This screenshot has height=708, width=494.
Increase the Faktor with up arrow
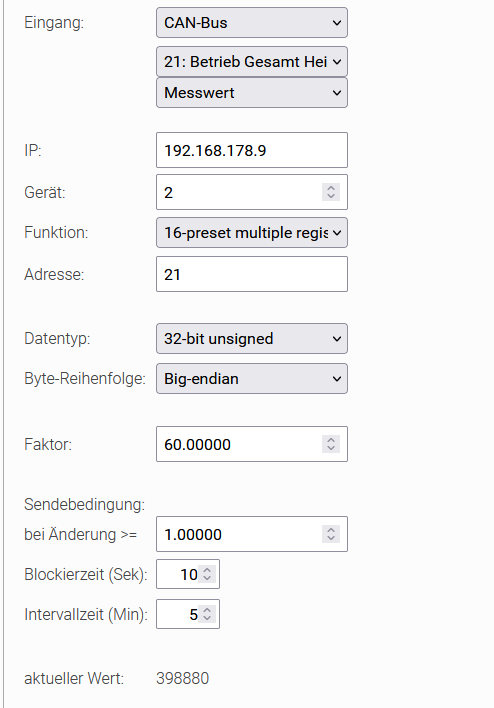(x=331, y=440)
